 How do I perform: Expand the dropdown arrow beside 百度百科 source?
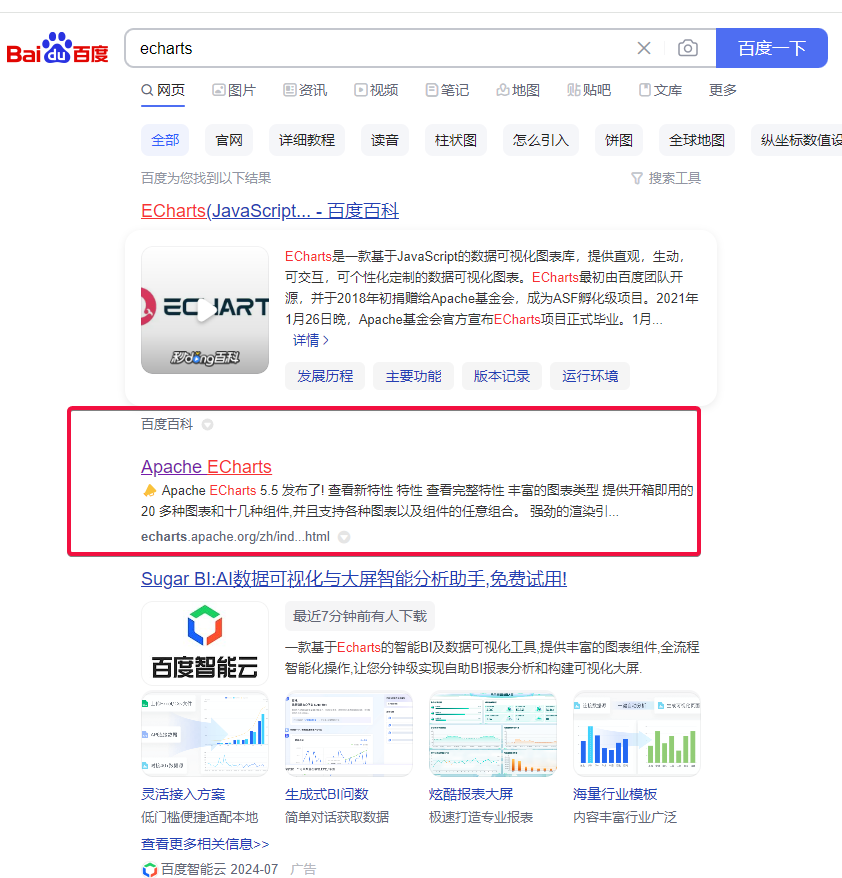pos(207,425)
